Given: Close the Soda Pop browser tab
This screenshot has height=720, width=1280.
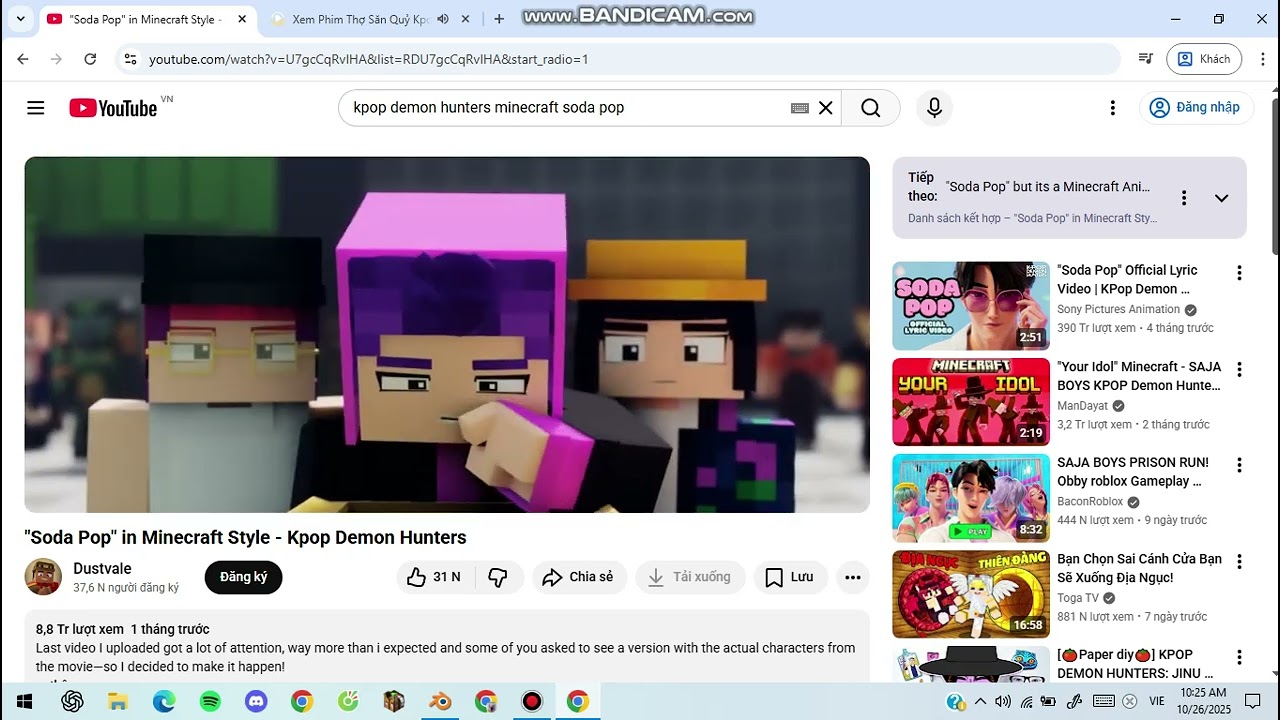Looking at the screenshot, I should (x=241, y=19).
